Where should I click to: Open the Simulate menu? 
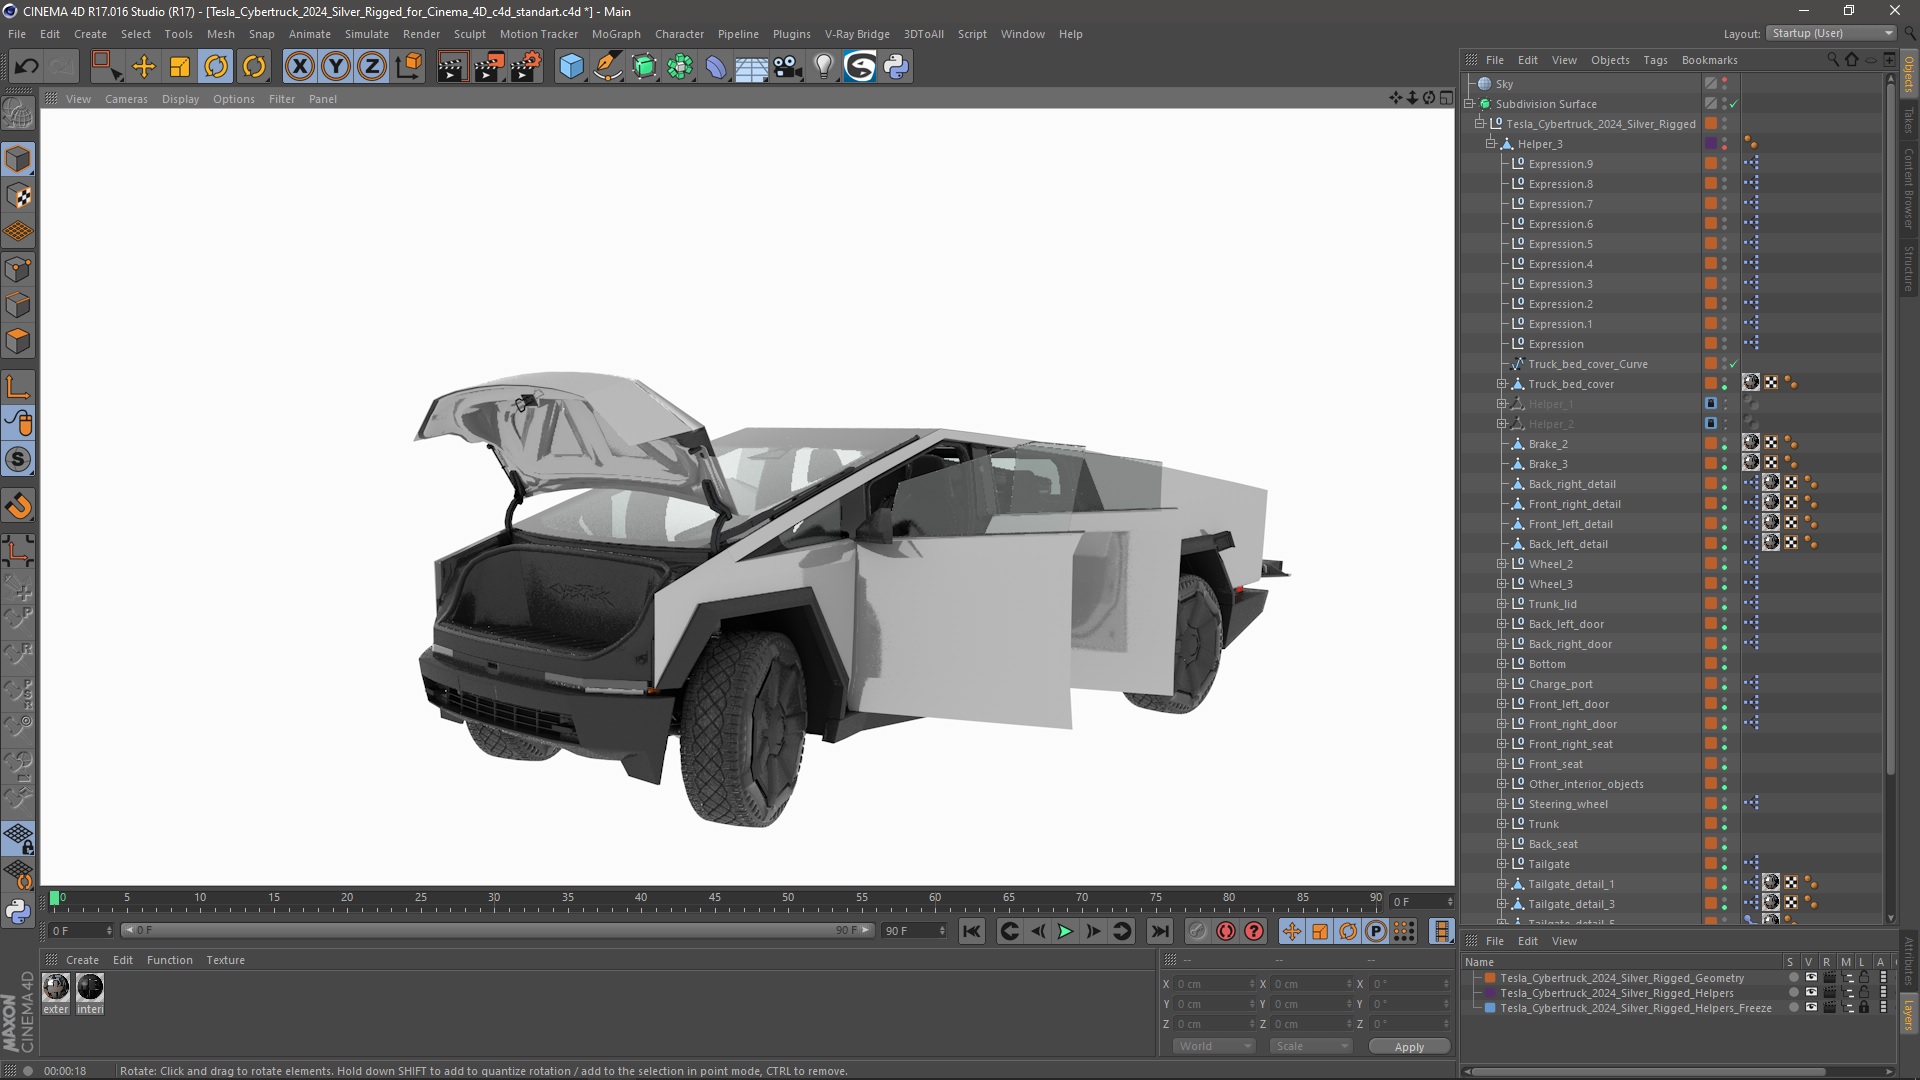367,34
